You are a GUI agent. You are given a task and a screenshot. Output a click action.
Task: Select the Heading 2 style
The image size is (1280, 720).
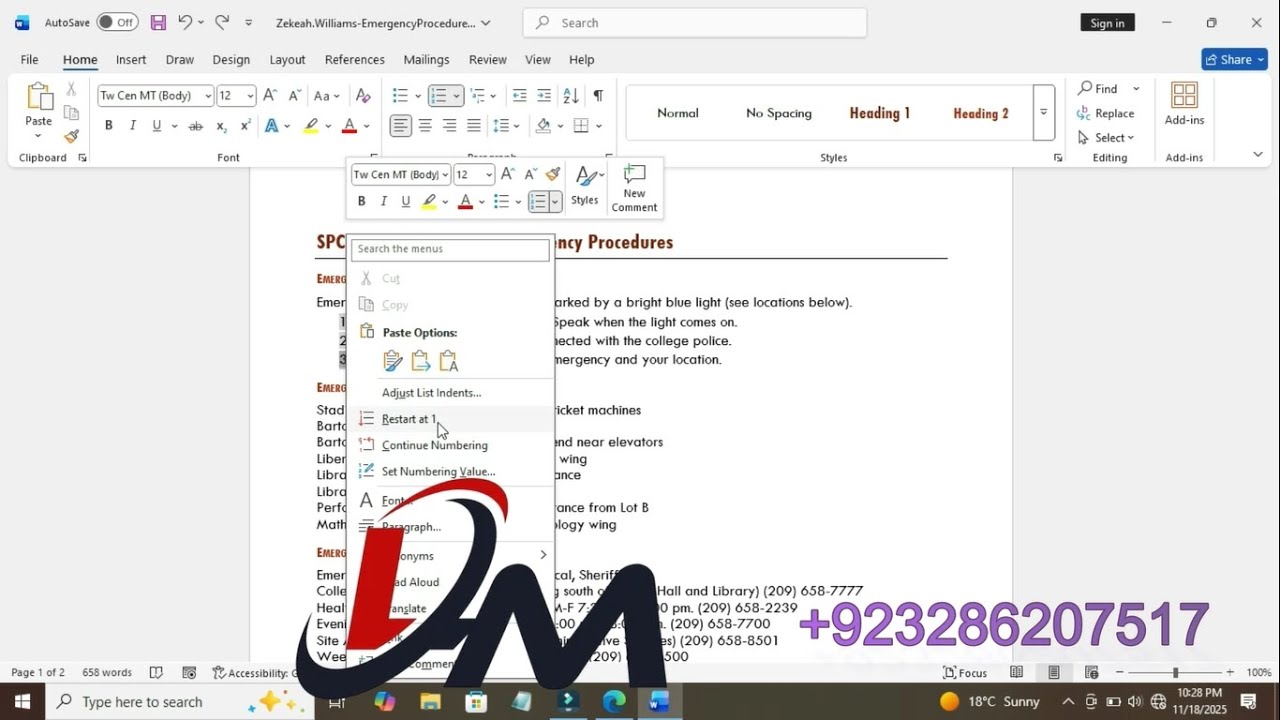click(981, 113)
